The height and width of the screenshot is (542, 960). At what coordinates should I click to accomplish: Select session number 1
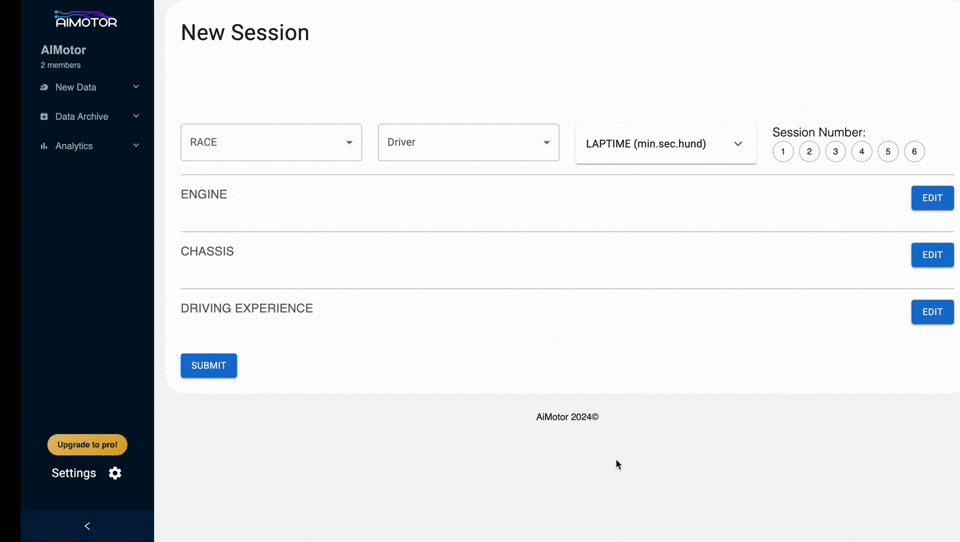click(x=783, y=152)
